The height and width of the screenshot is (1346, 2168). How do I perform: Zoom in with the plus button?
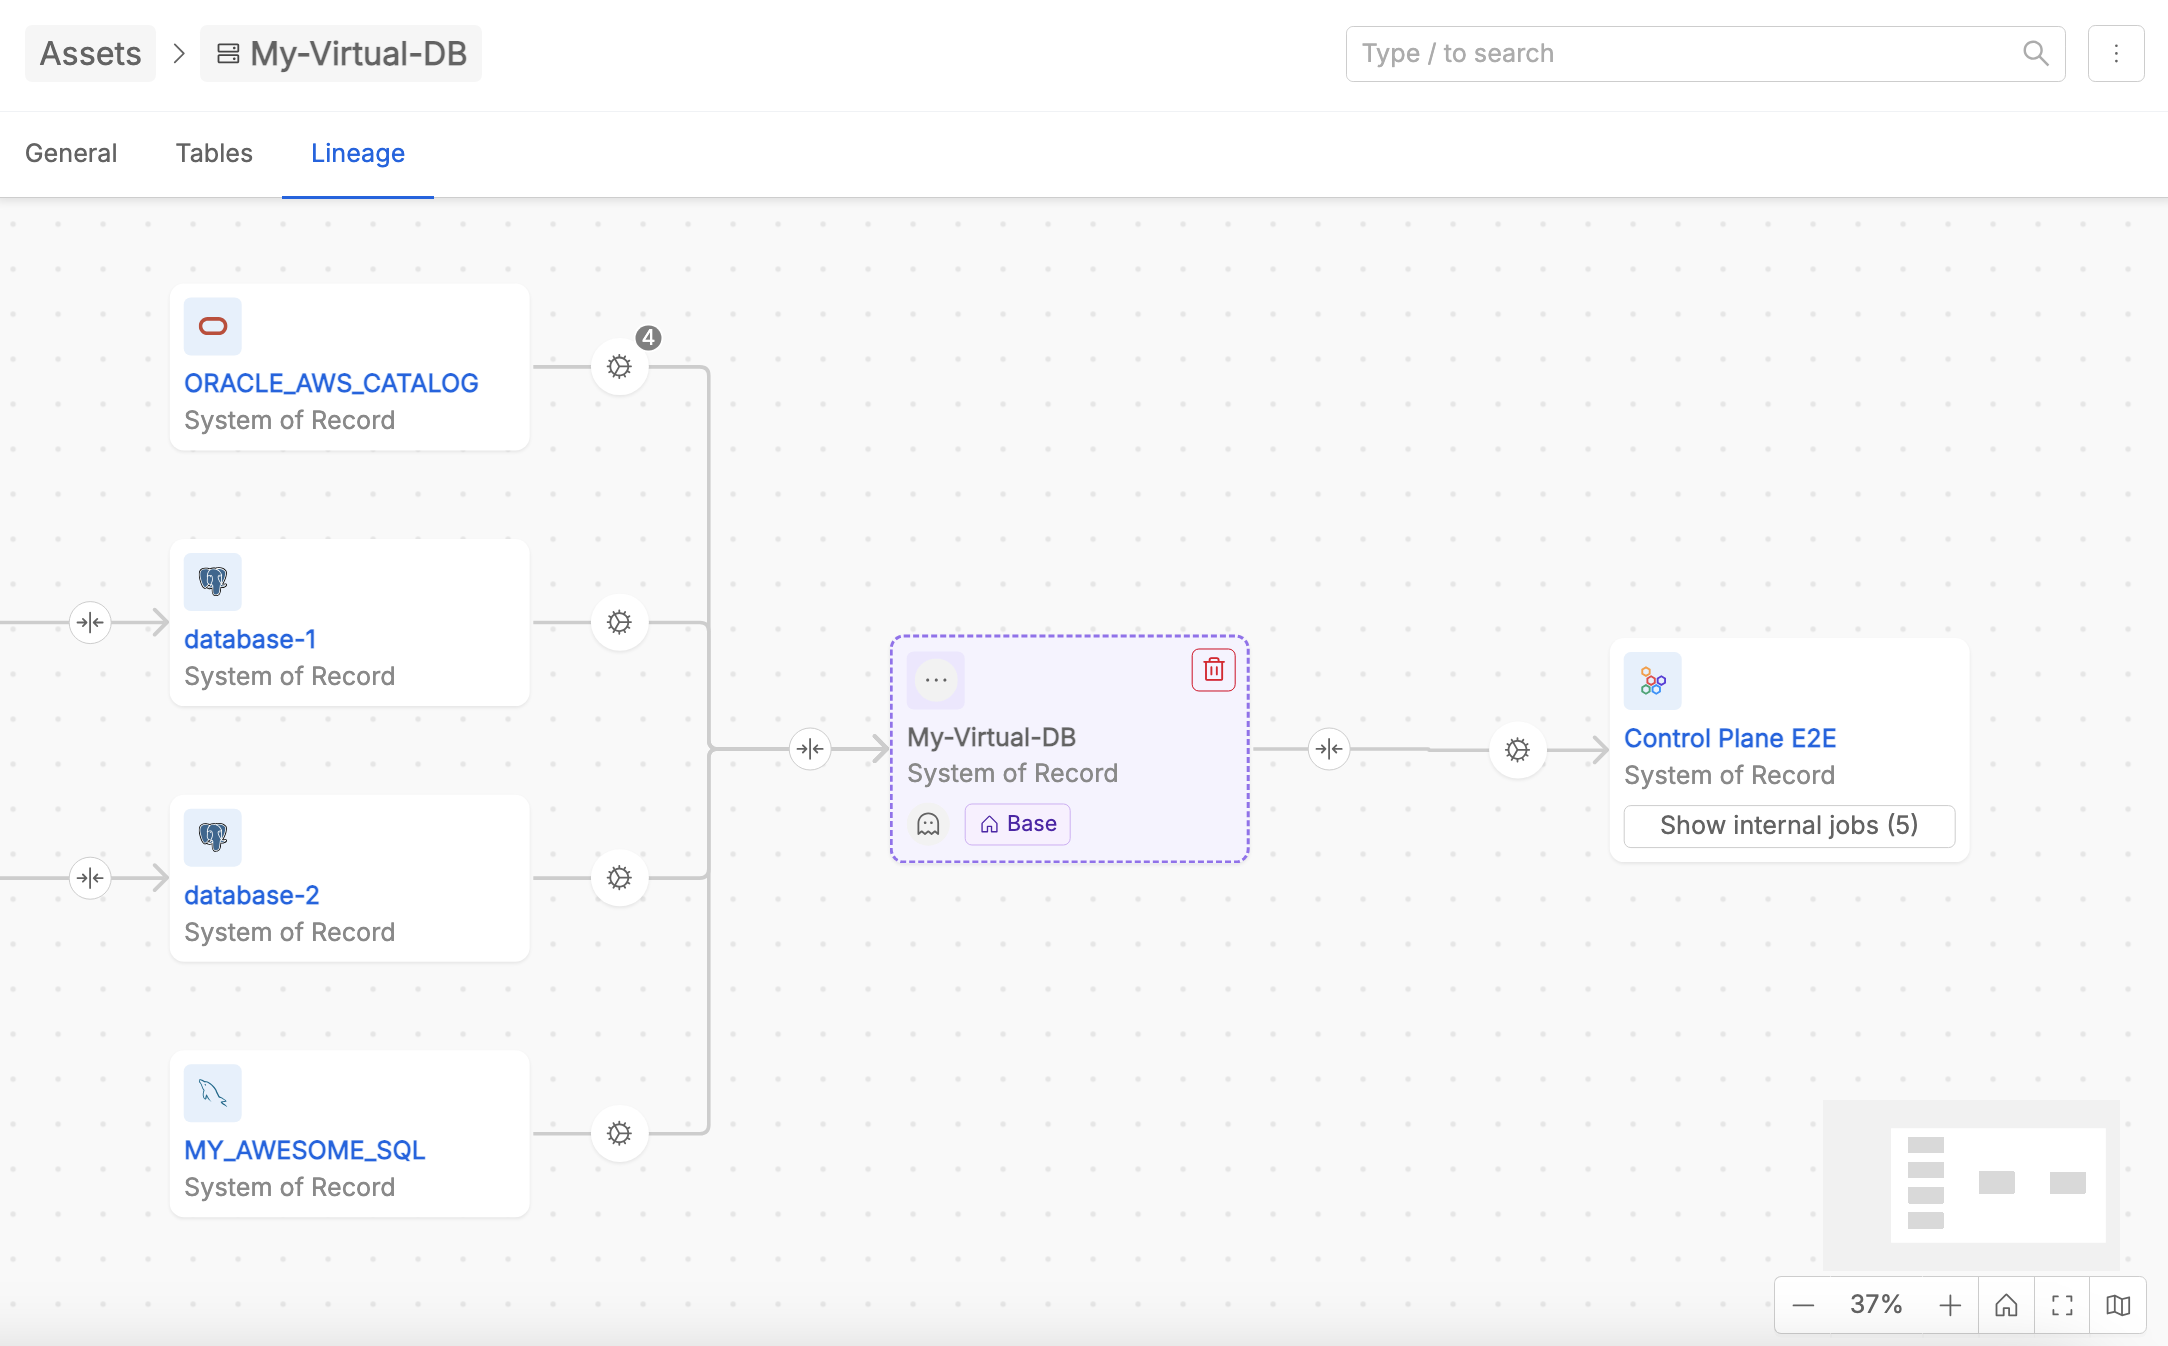click(1949, 1305)
